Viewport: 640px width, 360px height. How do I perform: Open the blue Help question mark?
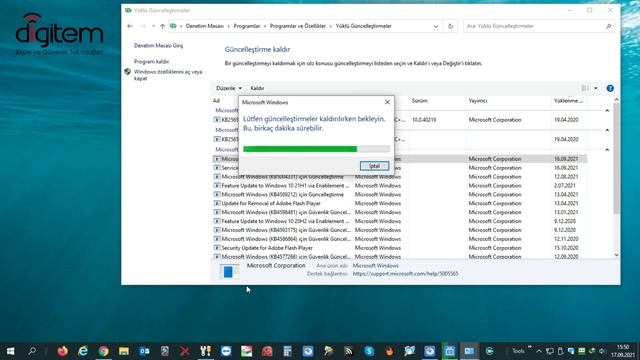coord(610,88)
